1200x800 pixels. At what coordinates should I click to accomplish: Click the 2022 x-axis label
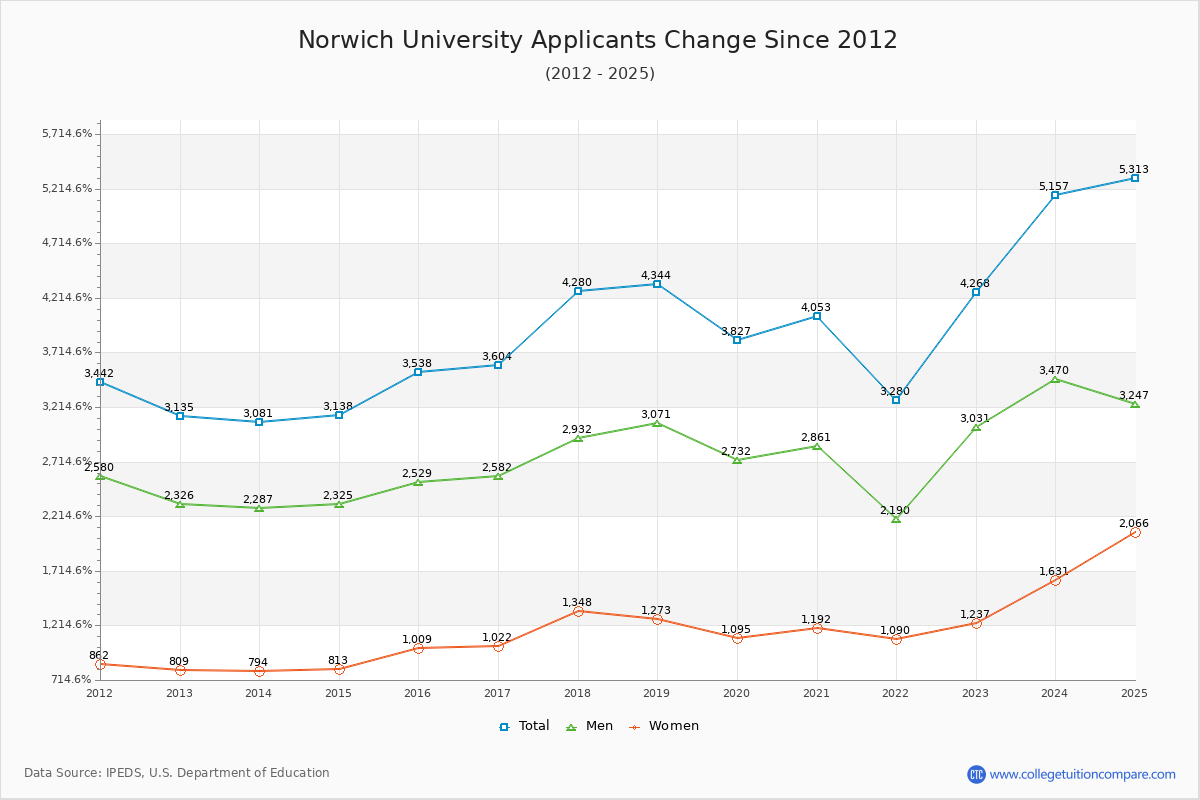point(896,693)
